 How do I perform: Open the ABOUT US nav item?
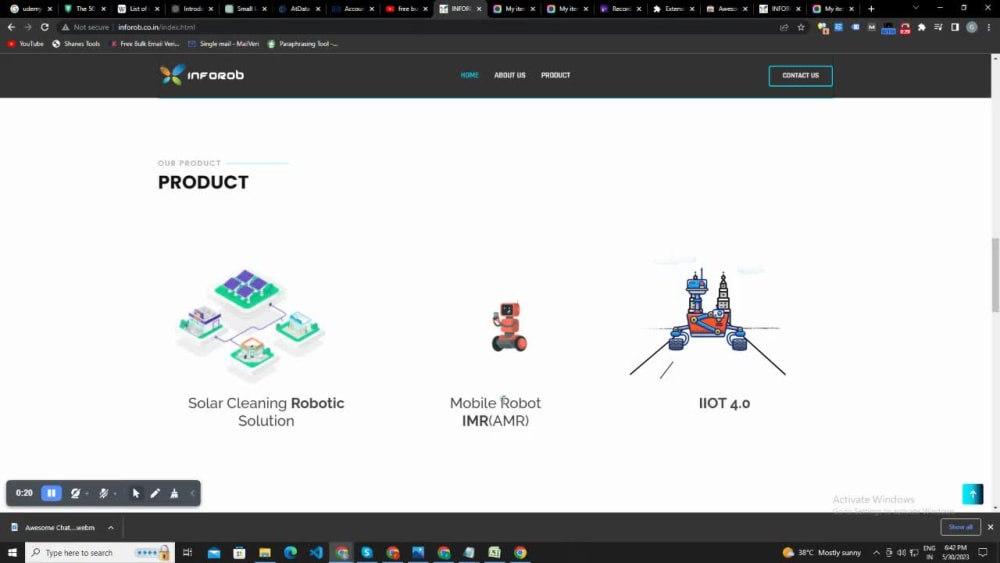click(510, 75)
